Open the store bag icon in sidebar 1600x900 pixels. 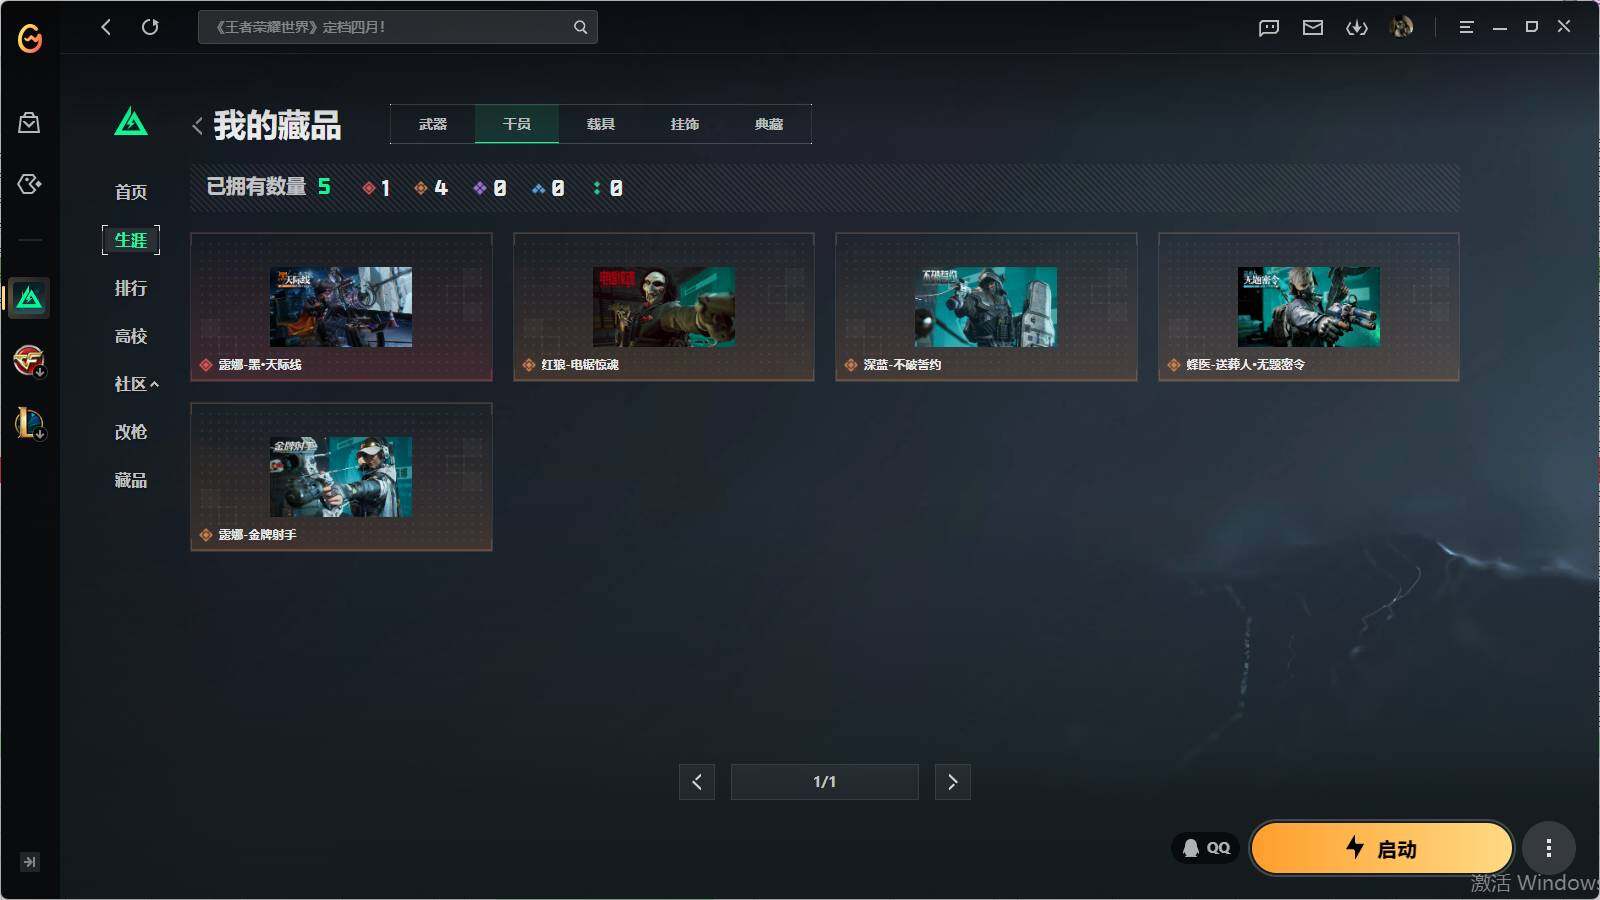[29, 122]
